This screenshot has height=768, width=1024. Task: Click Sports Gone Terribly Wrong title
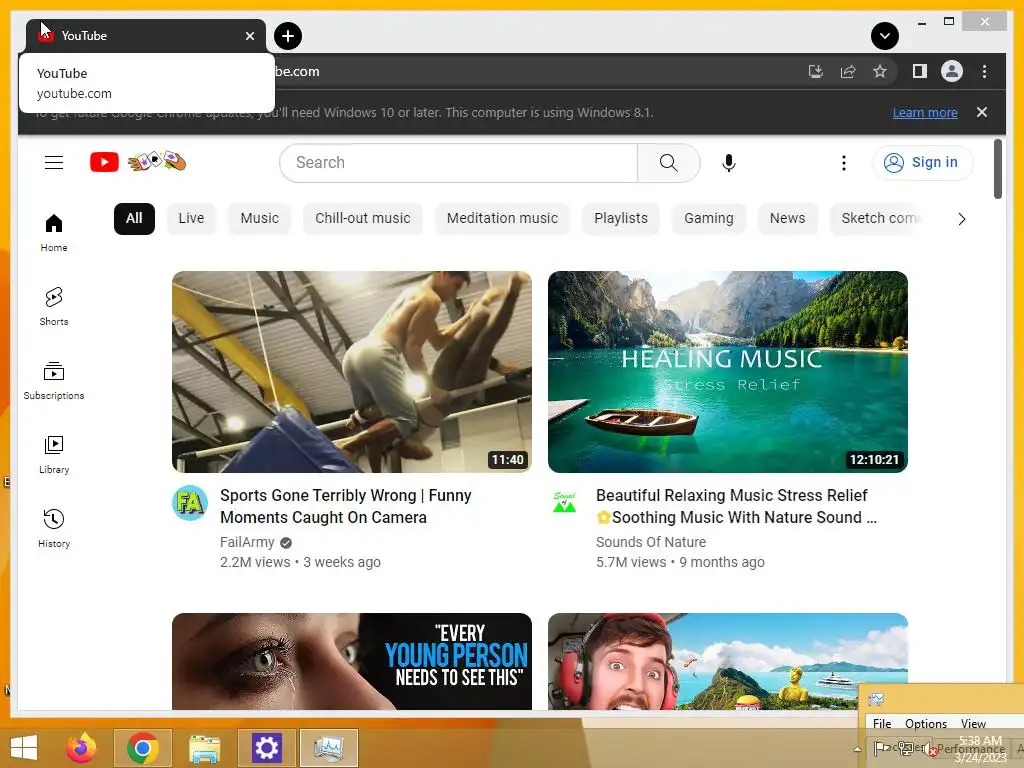tap(345, 506)
